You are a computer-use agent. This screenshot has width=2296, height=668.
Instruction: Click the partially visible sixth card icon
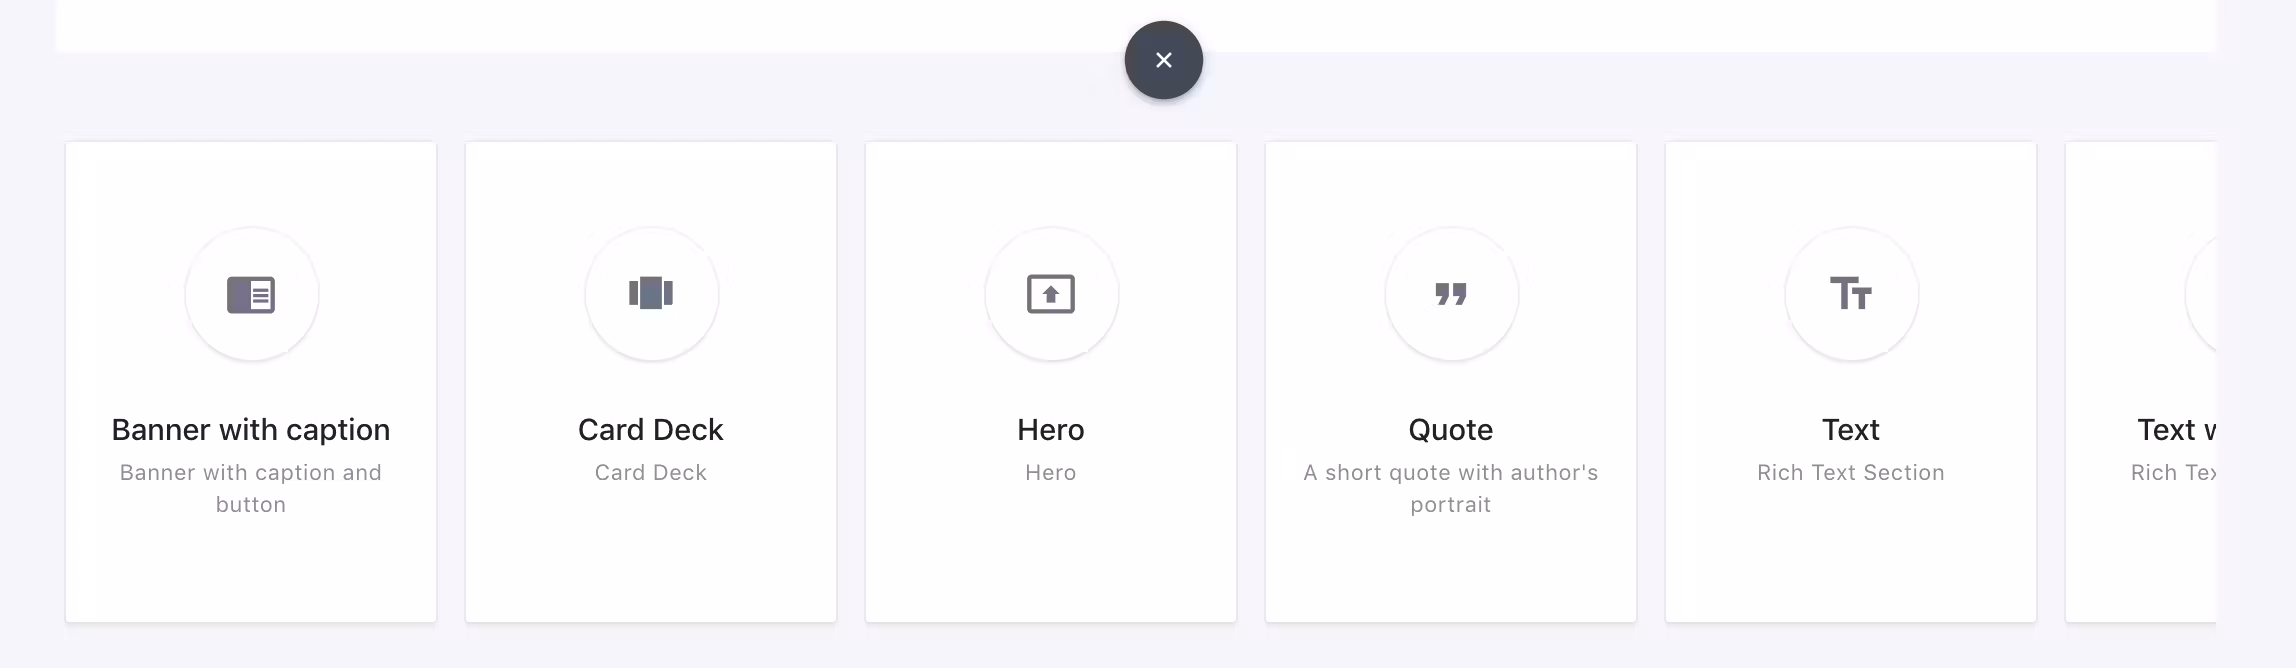(2201, 294)
